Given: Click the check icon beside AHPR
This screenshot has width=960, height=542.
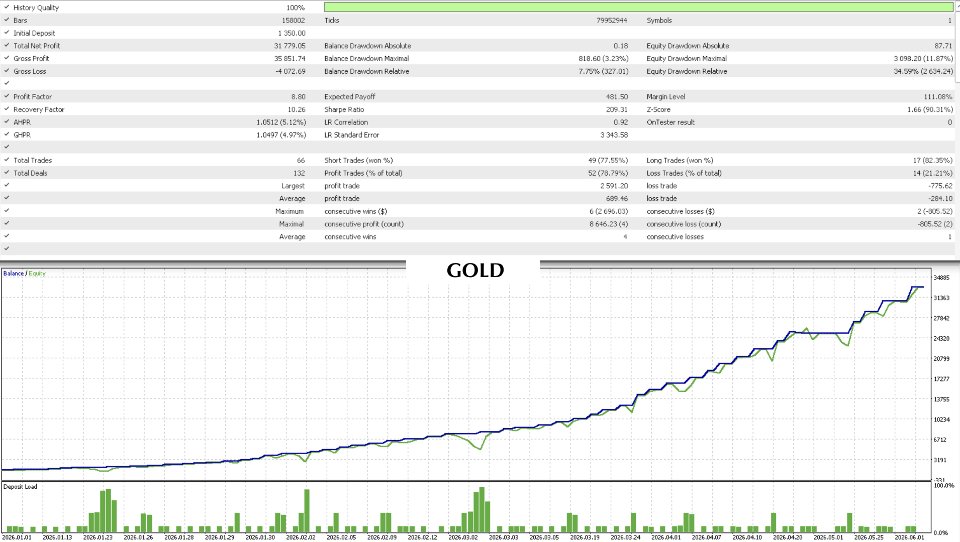Looking at the screenshot, I should 6,122.
